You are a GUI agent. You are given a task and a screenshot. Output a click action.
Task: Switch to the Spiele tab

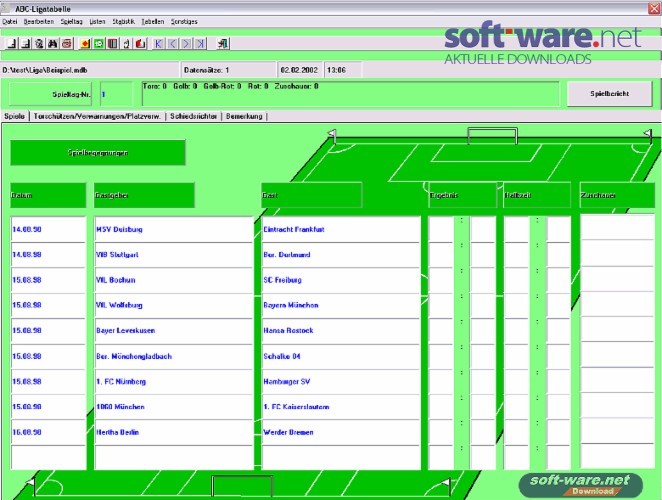(14, 116)
